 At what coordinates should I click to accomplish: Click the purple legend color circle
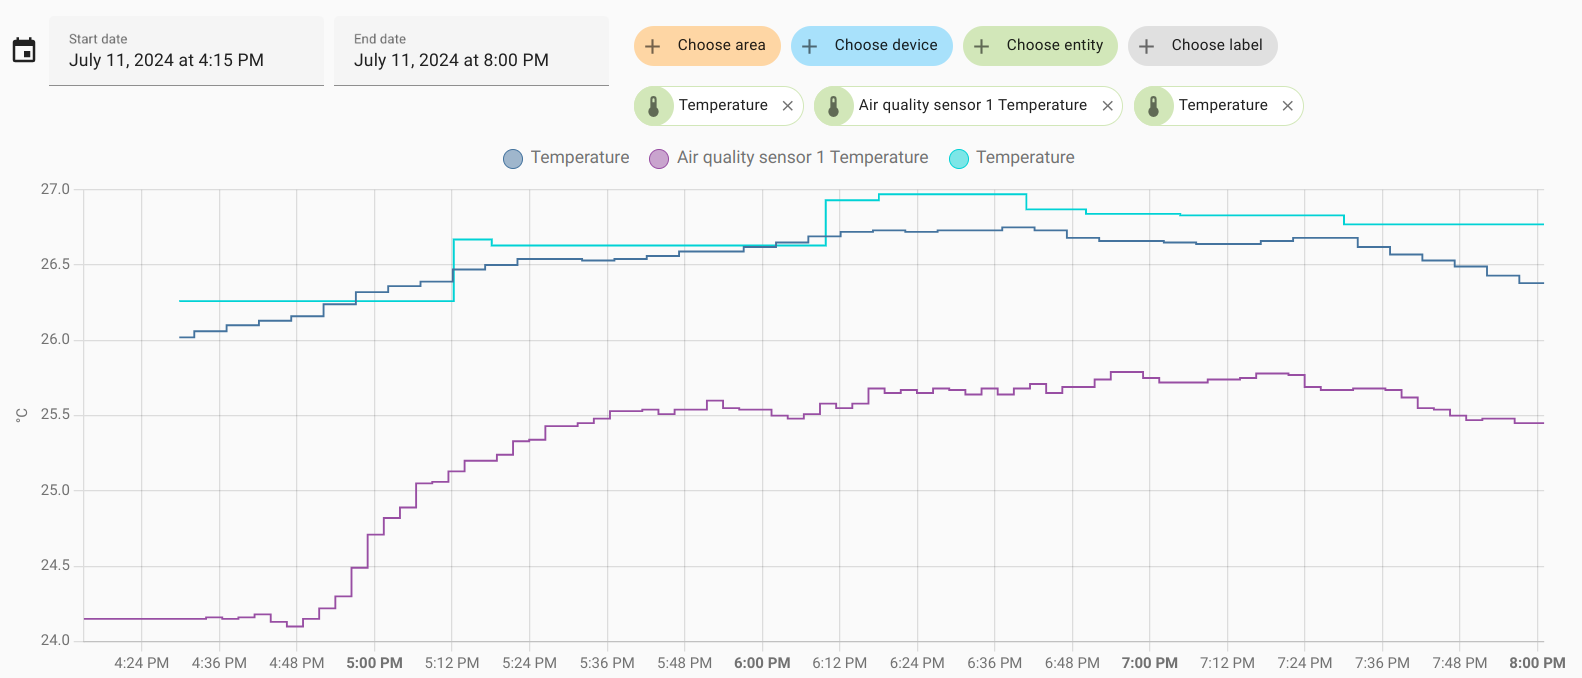[659, 159]
